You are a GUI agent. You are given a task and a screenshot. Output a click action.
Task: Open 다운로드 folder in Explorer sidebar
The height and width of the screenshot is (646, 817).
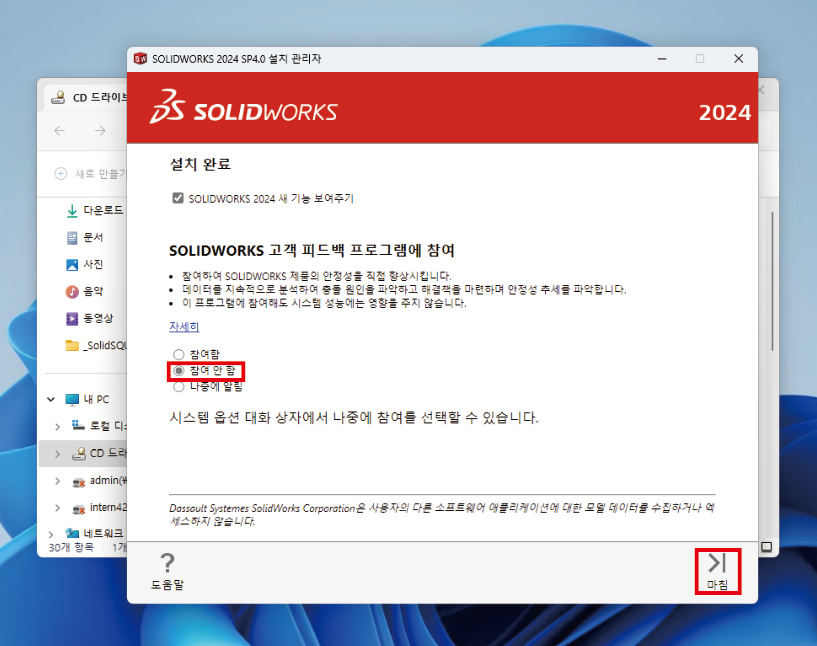[94, 210]
